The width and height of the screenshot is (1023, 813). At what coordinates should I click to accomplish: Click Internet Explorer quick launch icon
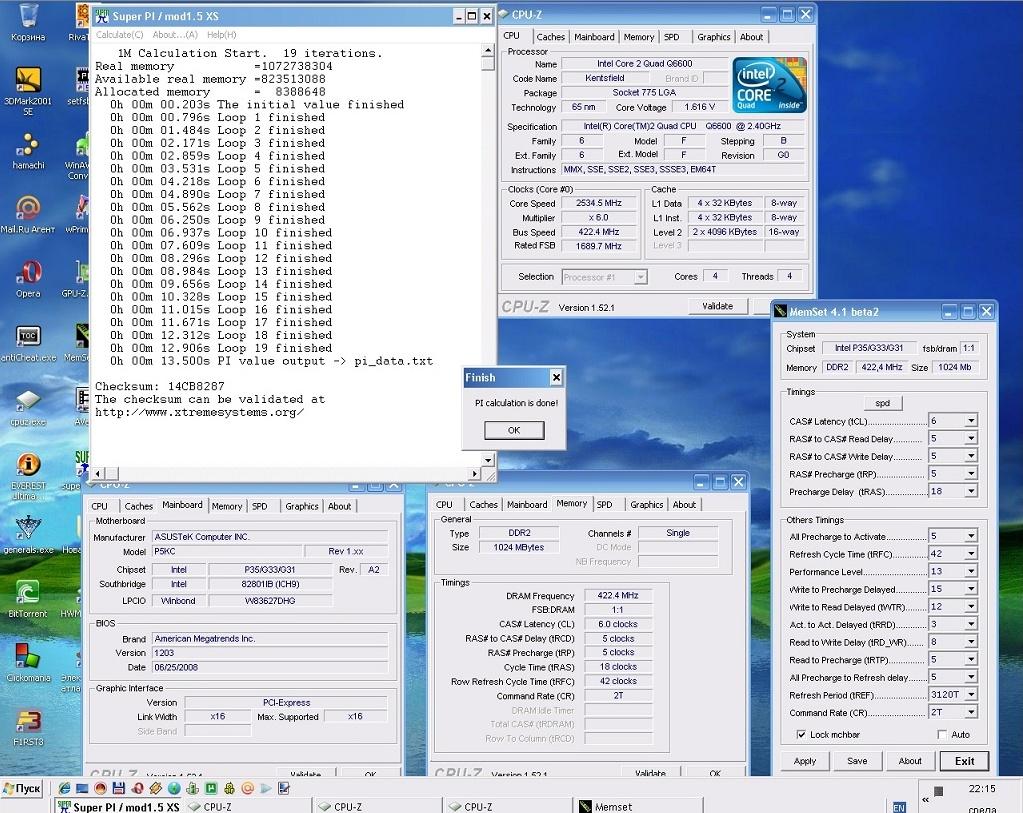pos(64,789)
